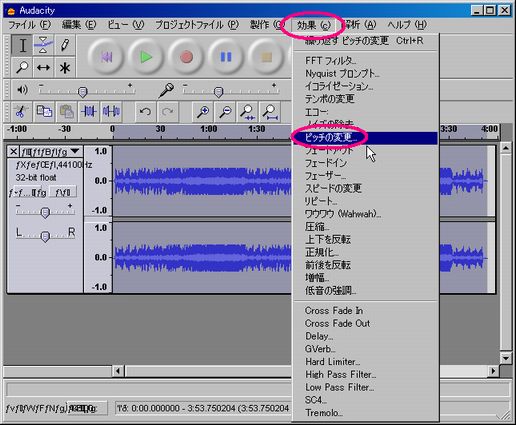This screenshot has height=425, width=516.
Task: Choose 圧縮 menu entry
Action: tap(365, 227)
